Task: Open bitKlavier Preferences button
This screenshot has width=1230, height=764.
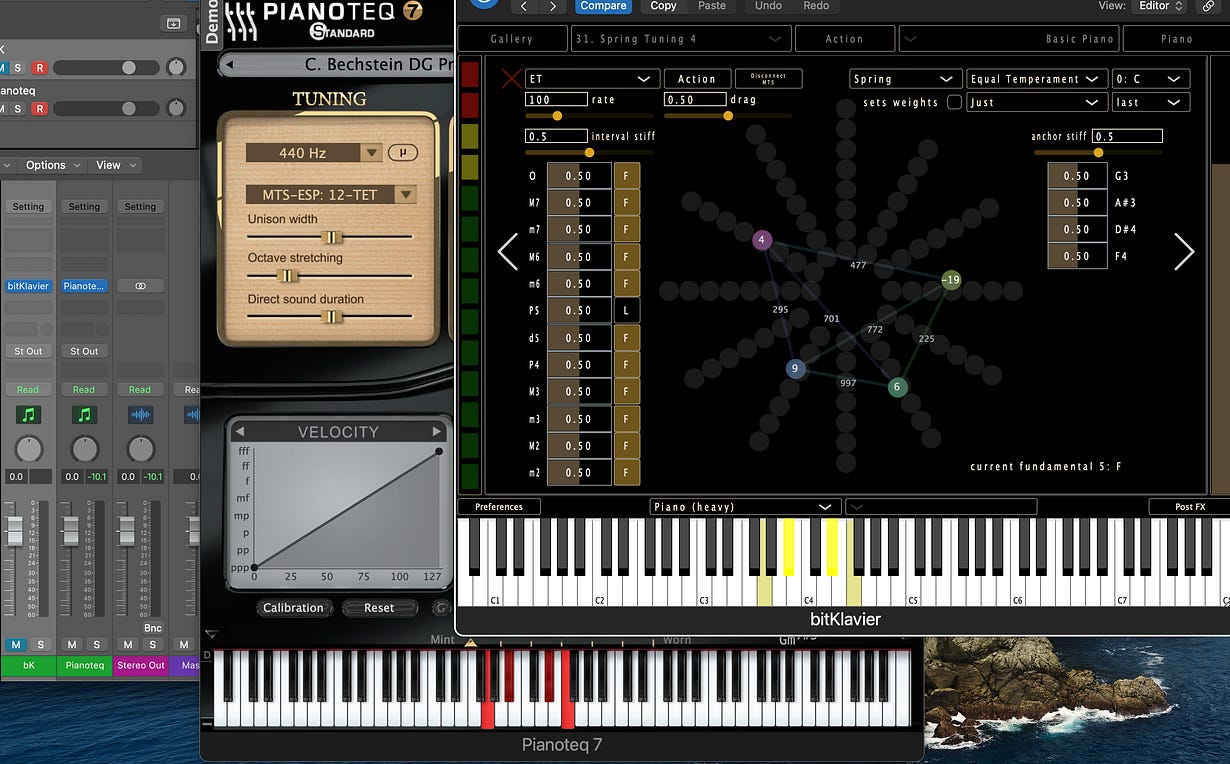Action: click(x=499, y=507)
